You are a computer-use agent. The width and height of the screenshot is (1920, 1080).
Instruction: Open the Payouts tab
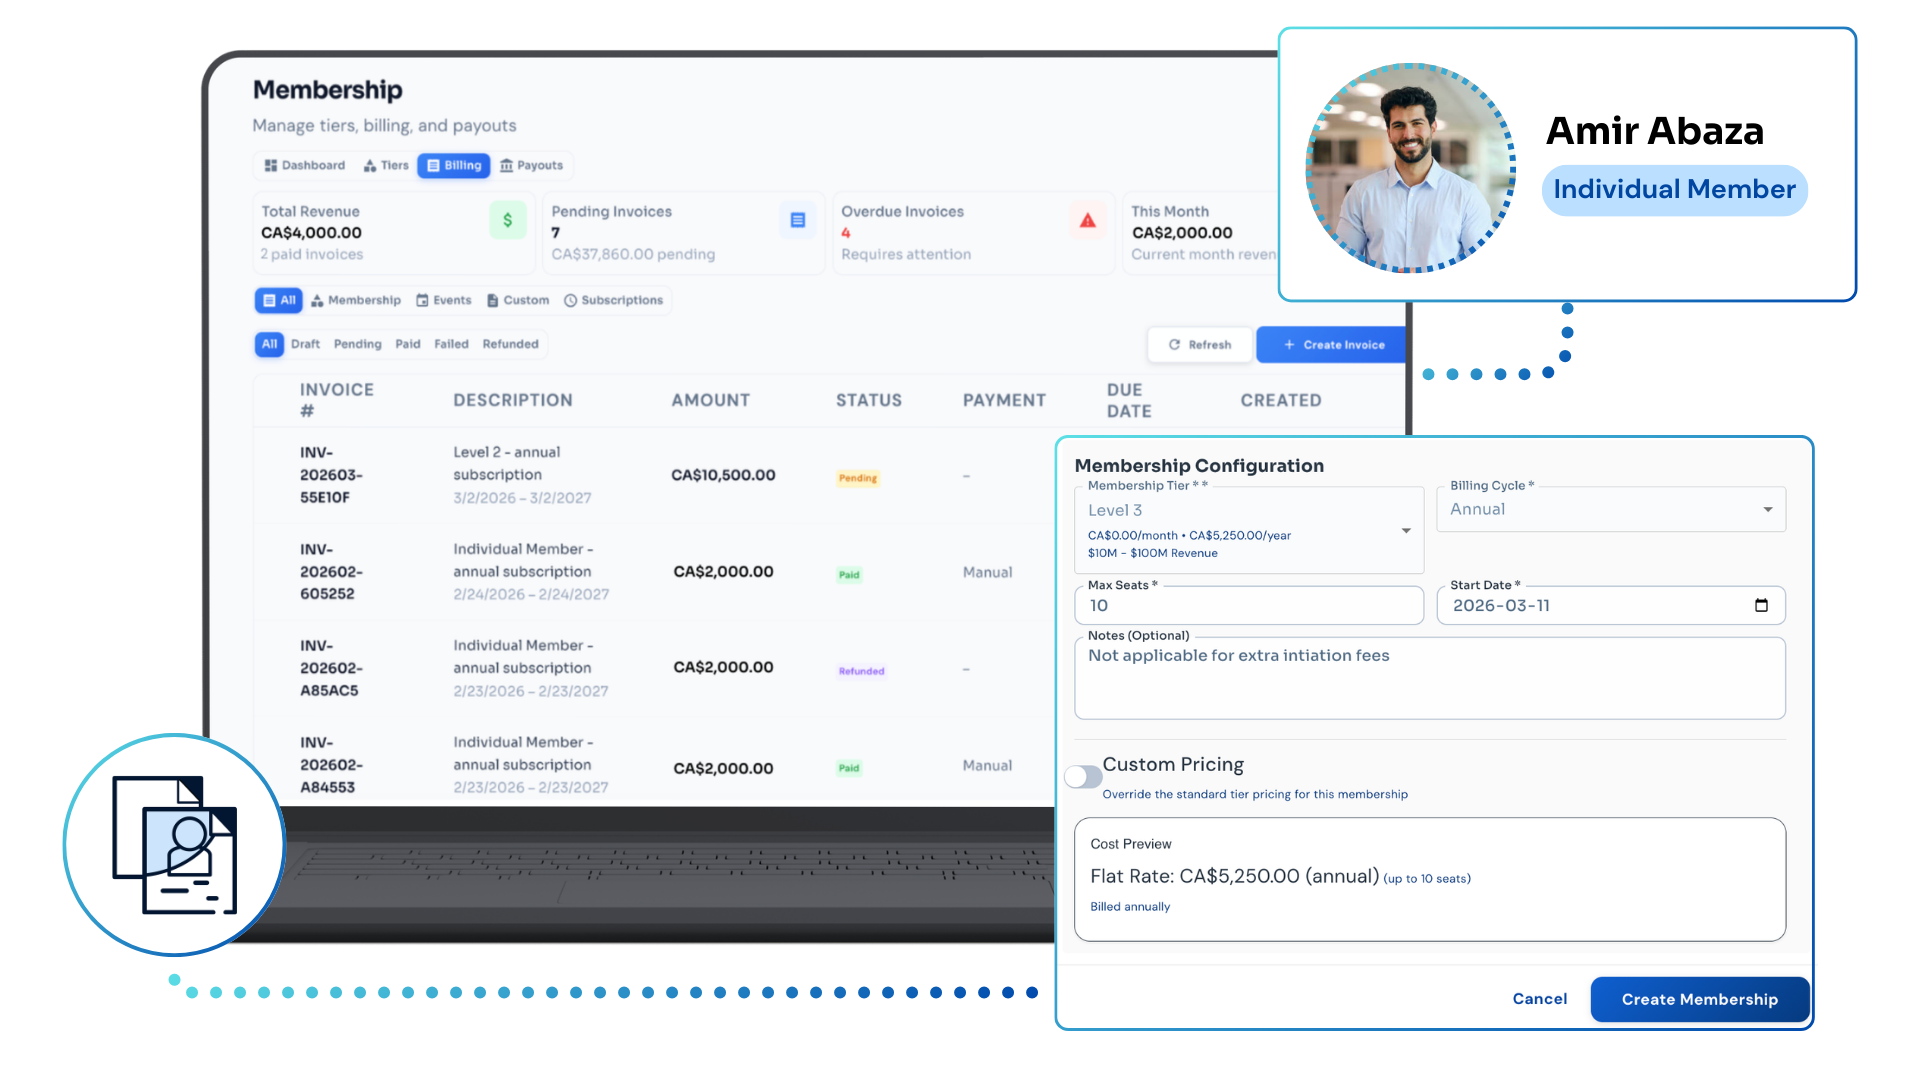point(531,166)
